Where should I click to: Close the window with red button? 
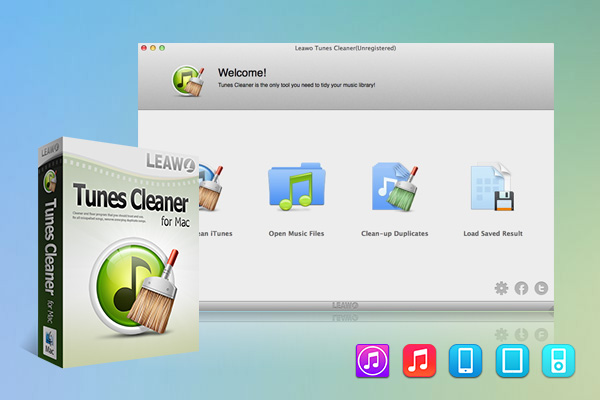(x=144, y=48)
